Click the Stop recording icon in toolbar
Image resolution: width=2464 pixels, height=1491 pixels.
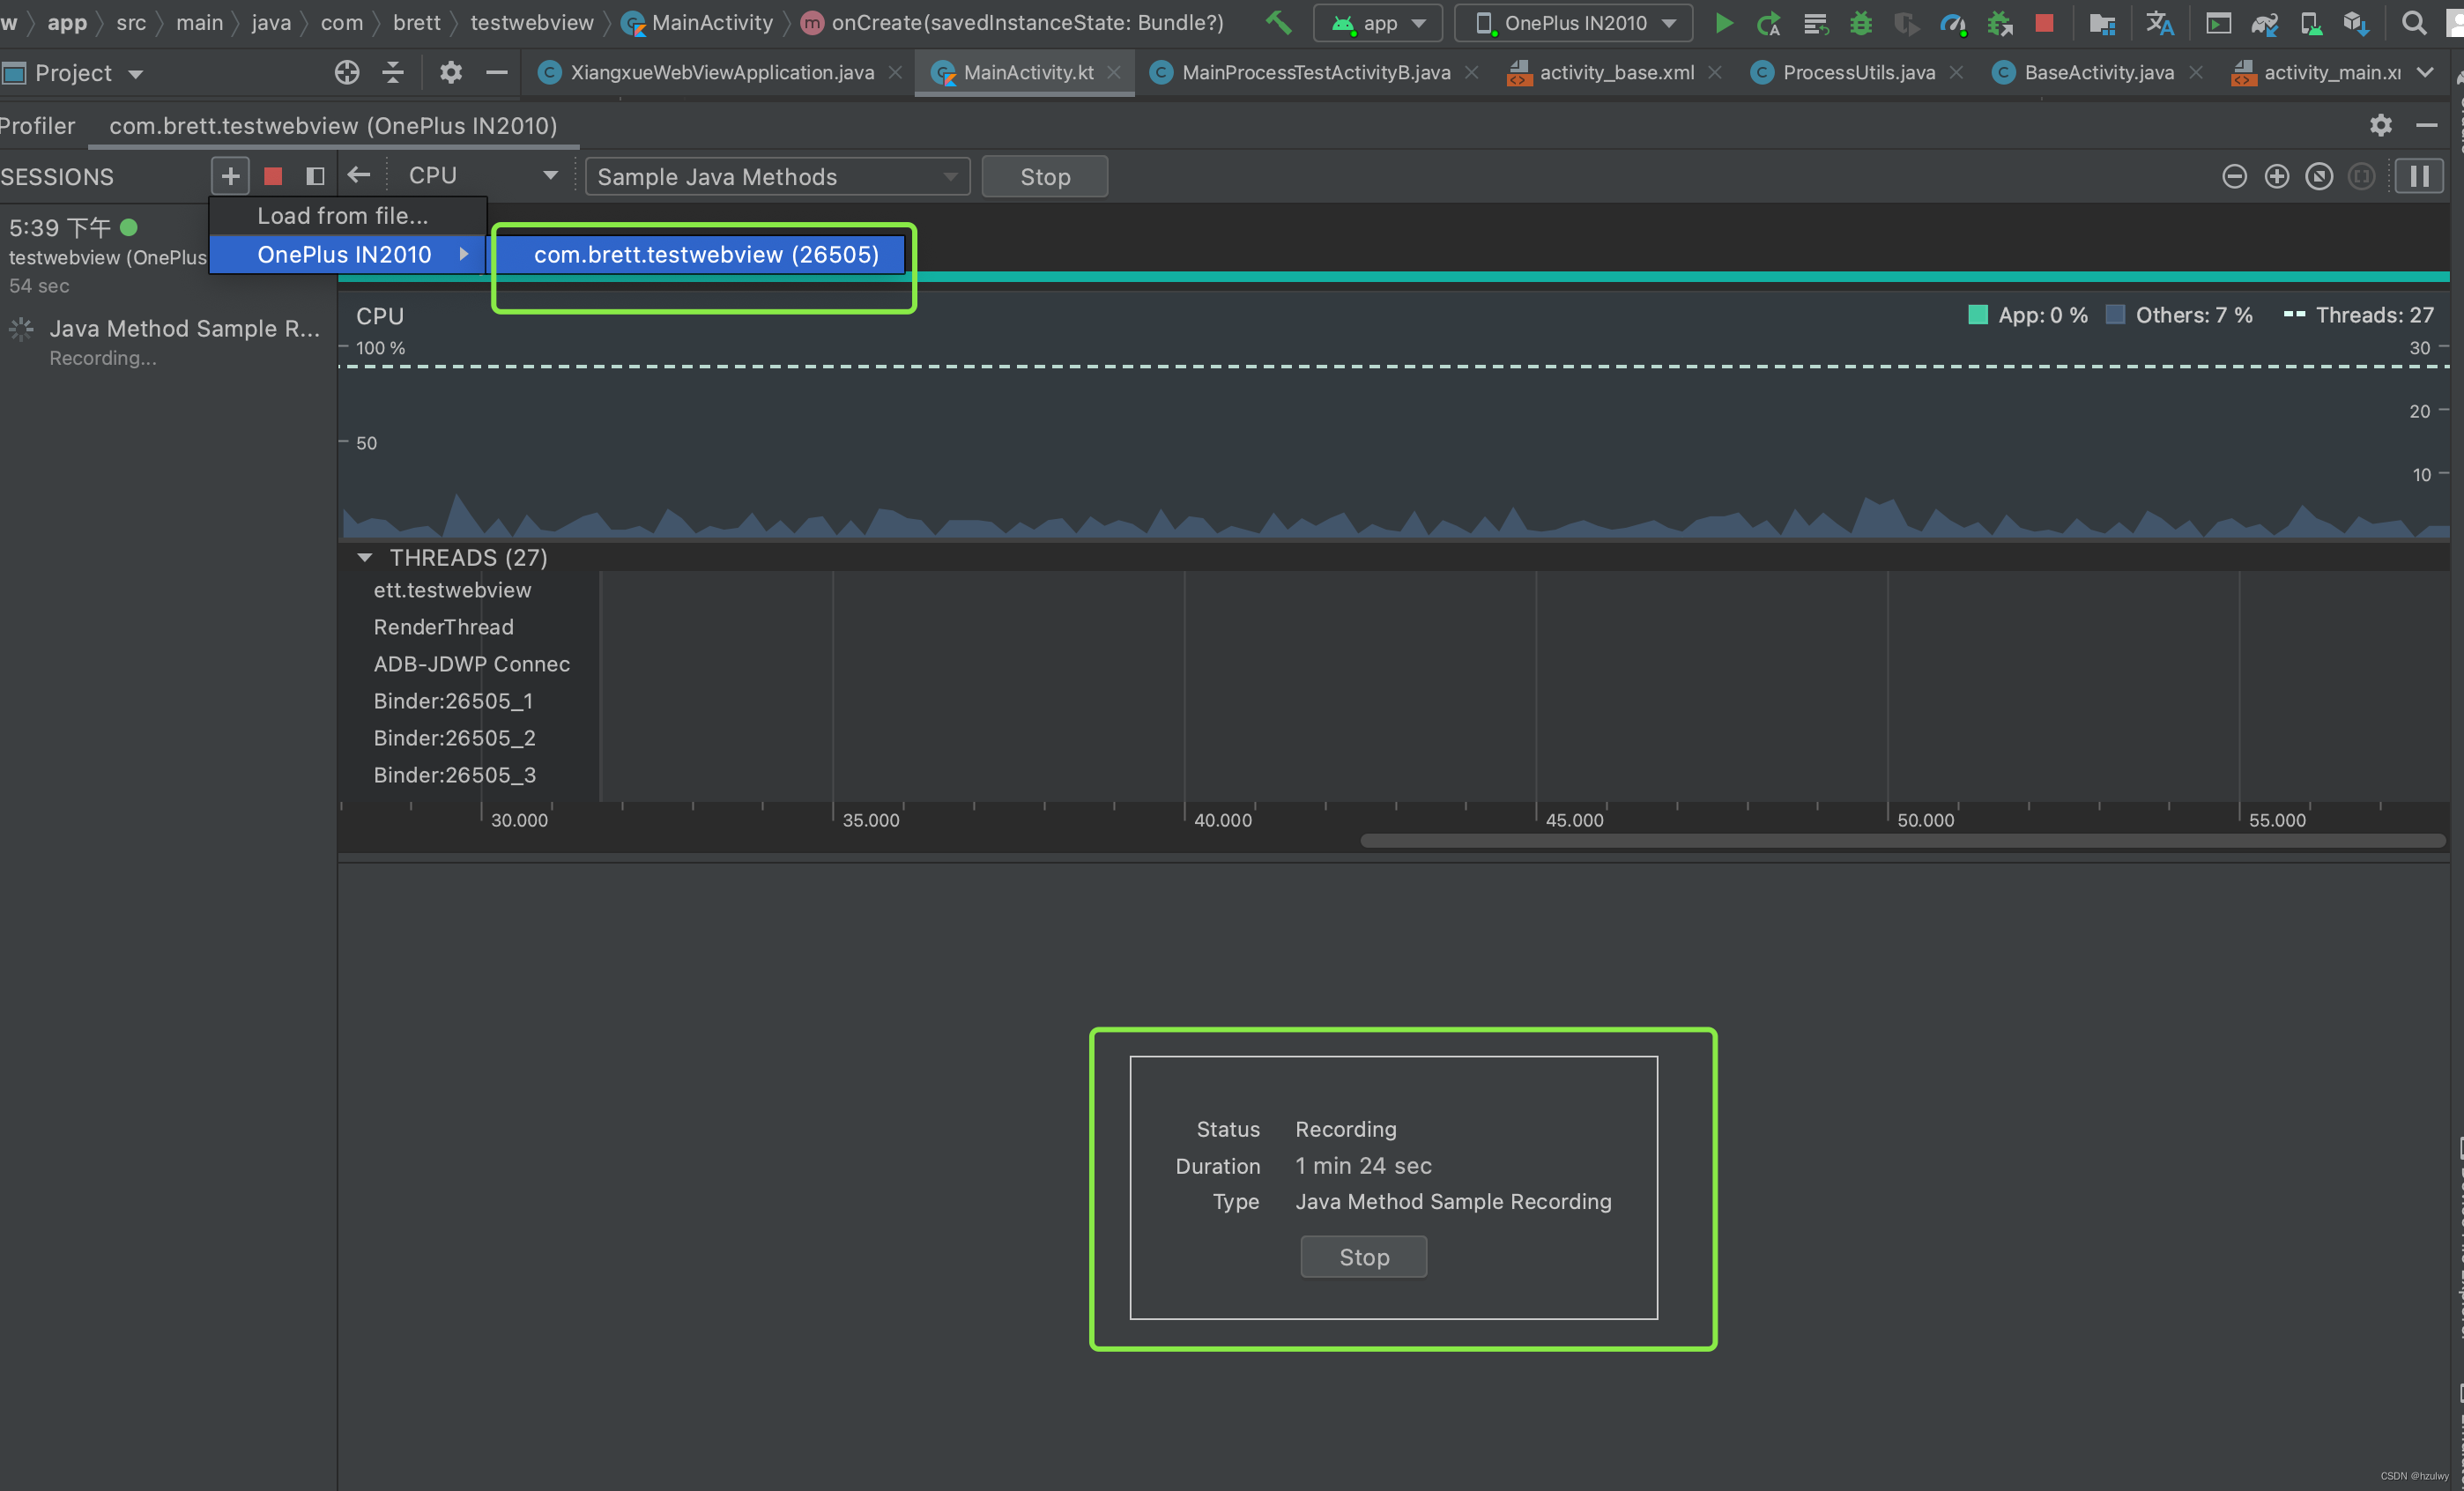[x=273, y=176]
